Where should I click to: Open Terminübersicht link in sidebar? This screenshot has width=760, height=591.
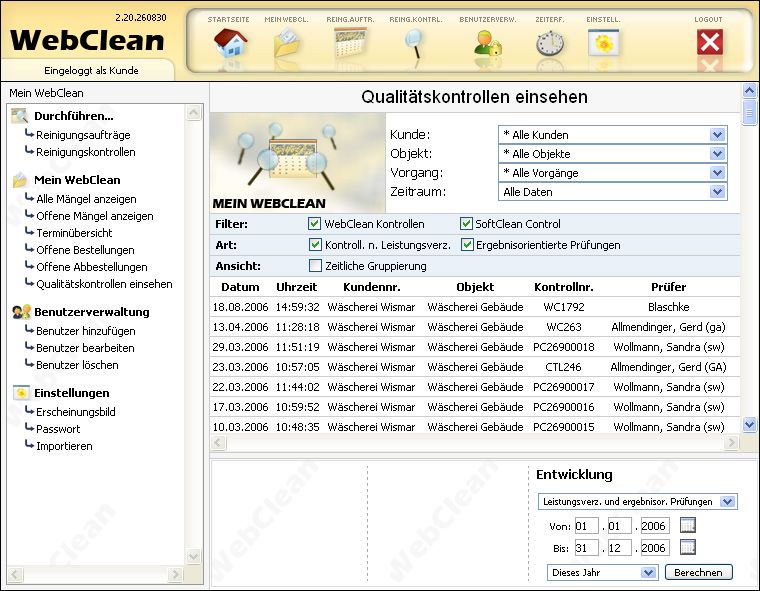tap(74, 233)
